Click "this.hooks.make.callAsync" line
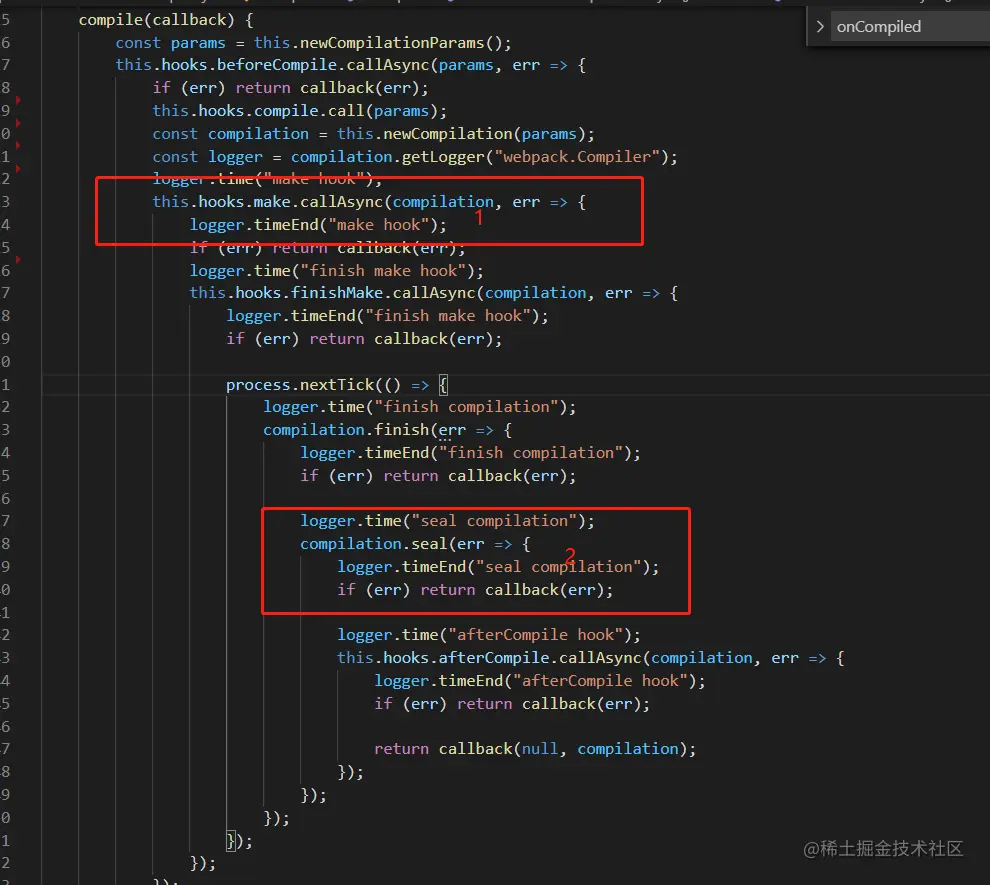The width and height of the screenshot is (990, 885). click(x=369, y=202)
